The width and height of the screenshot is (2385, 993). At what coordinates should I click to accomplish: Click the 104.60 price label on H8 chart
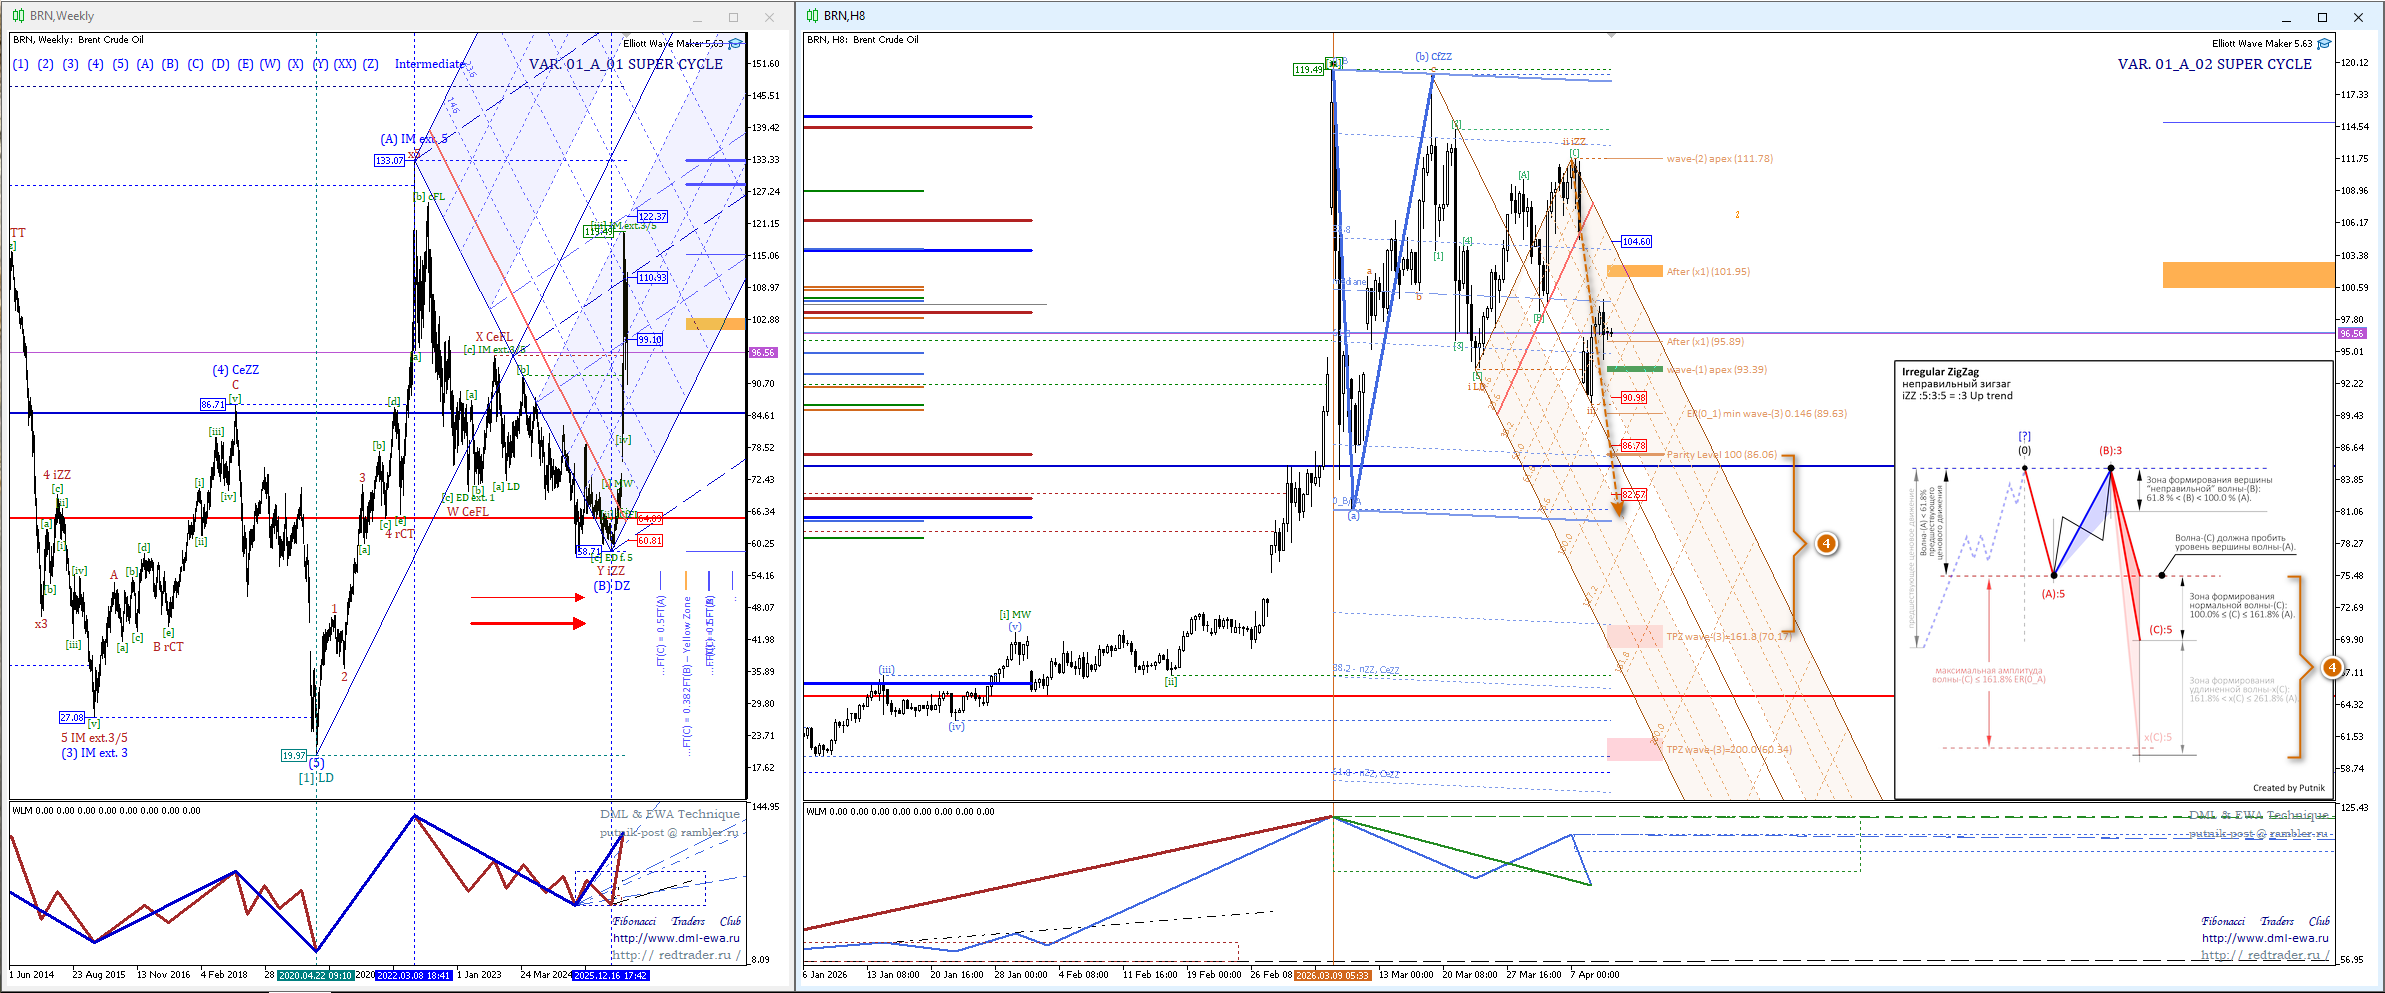[1636, 242]
